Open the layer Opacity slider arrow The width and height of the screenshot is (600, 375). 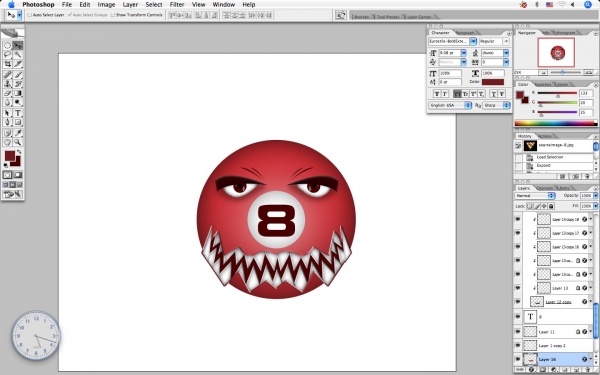coord(595,196)
